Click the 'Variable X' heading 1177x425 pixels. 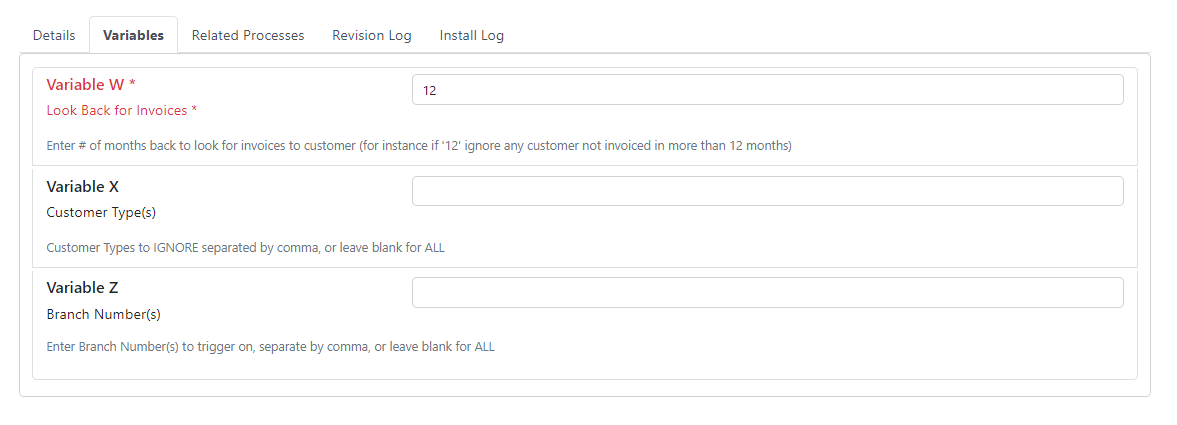(83, 186)
